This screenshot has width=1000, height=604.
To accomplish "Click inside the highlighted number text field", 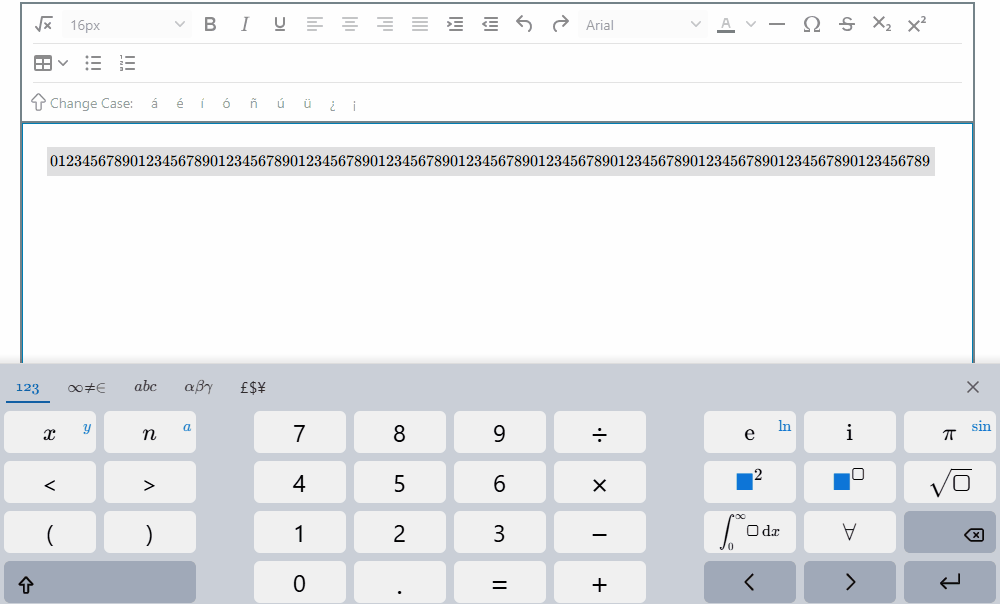I will [x=490, y=161].
